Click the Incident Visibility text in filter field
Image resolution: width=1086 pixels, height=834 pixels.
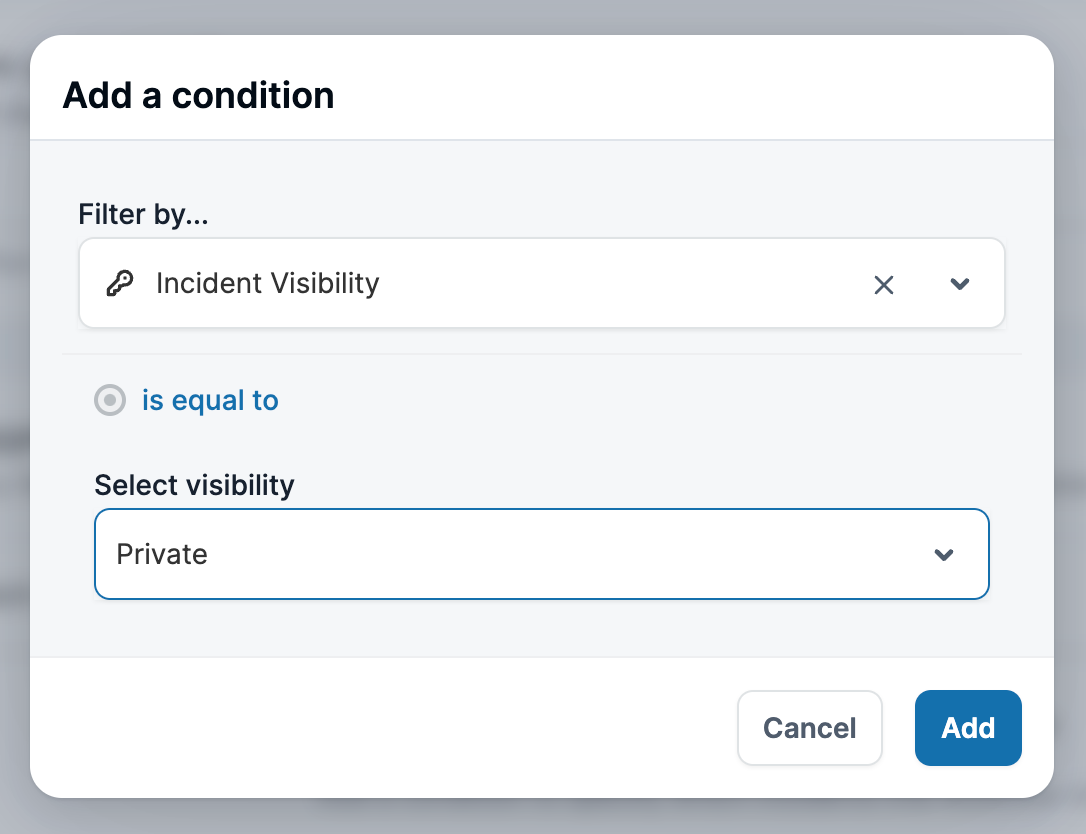coord(267,283)
